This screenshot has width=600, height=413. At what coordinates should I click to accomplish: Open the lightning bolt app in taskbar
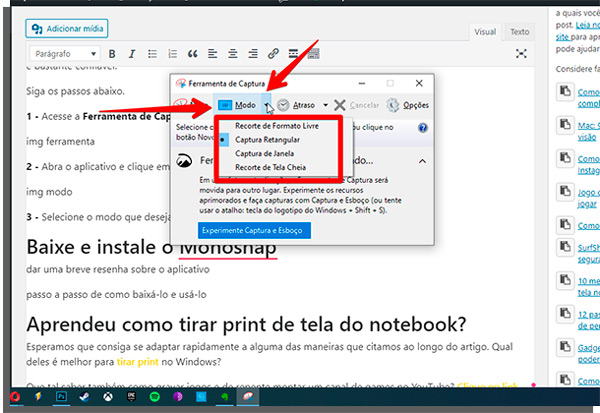[x=38, y=397]
